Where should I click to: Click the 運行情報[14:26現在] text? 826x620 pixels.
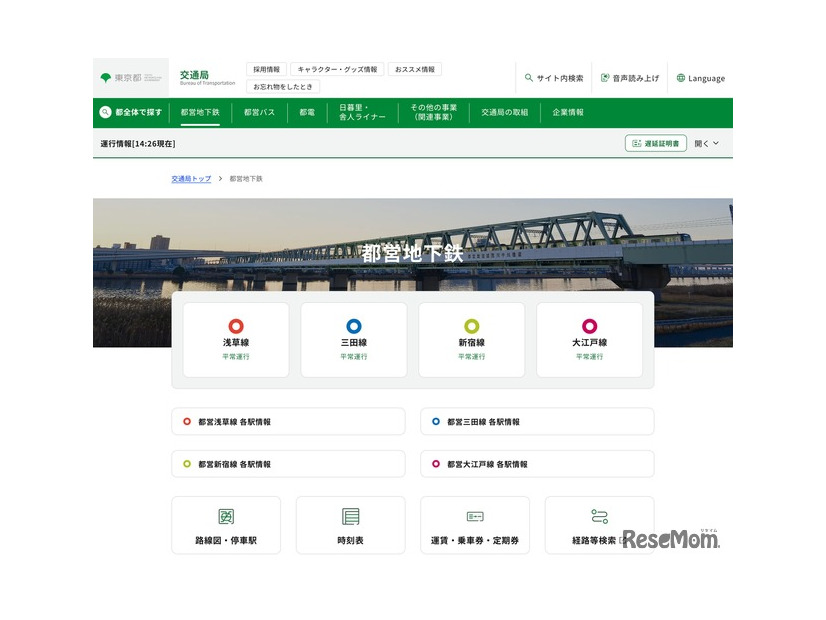(x=138, y=143)
